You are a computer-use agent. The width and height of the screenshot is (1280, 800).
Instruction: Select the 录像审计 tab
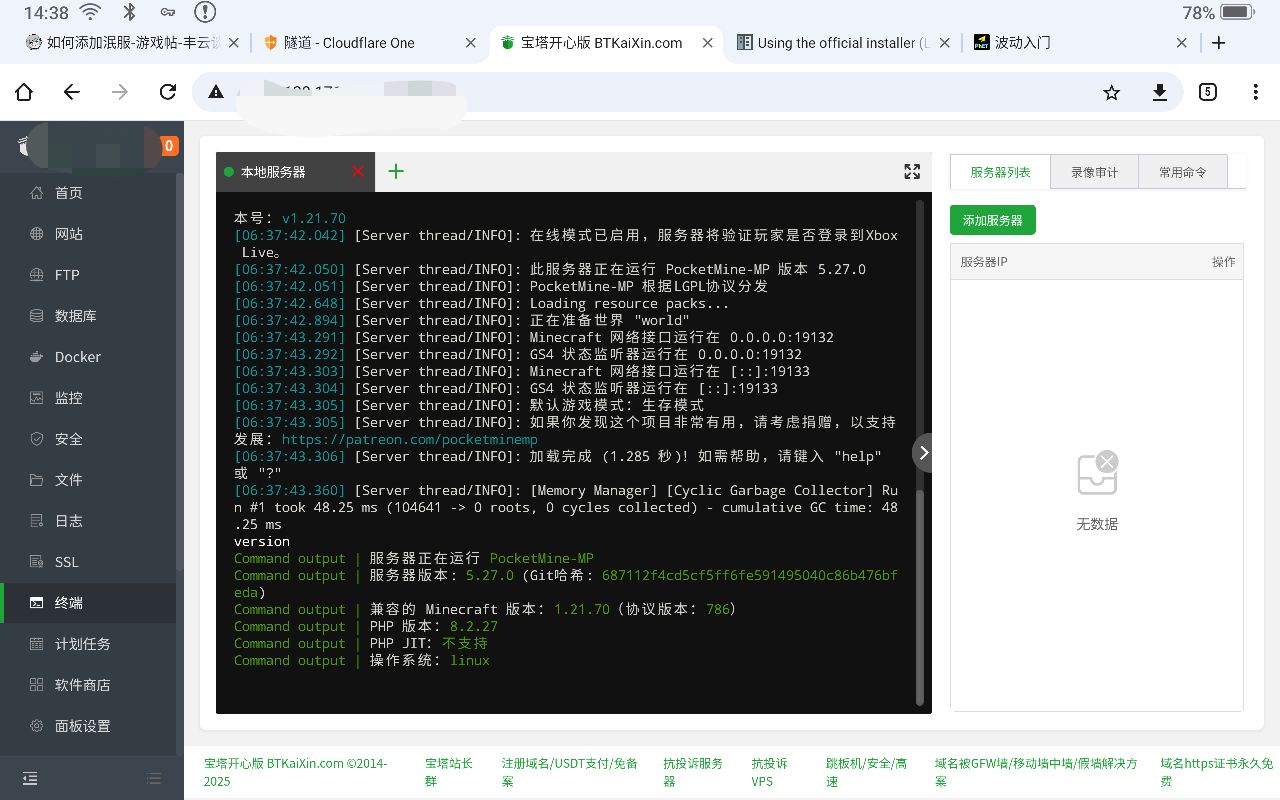1094,172
